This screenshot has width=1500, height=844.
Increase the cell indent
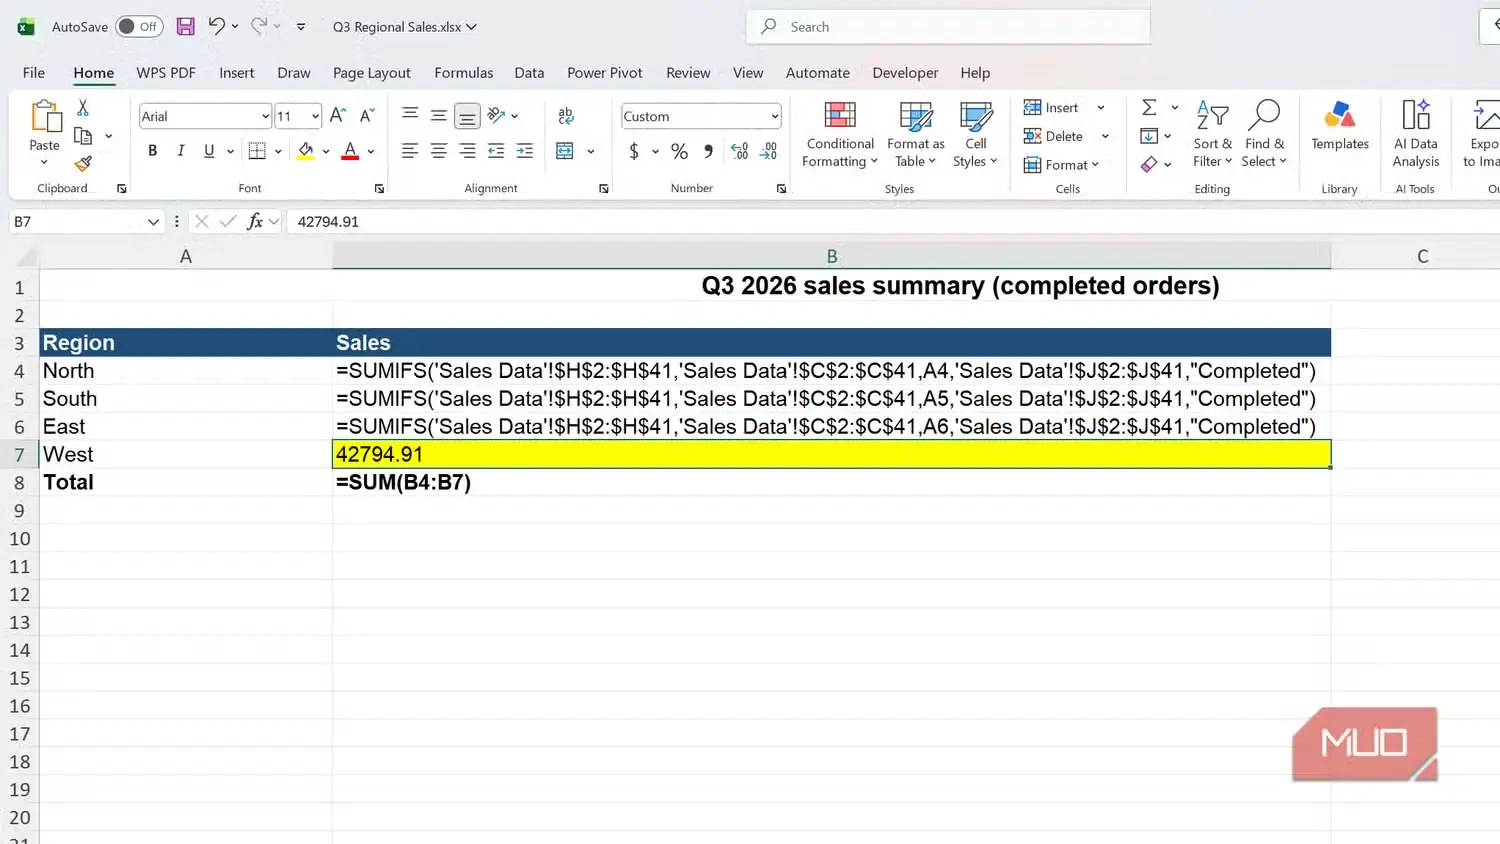(524, 151)
